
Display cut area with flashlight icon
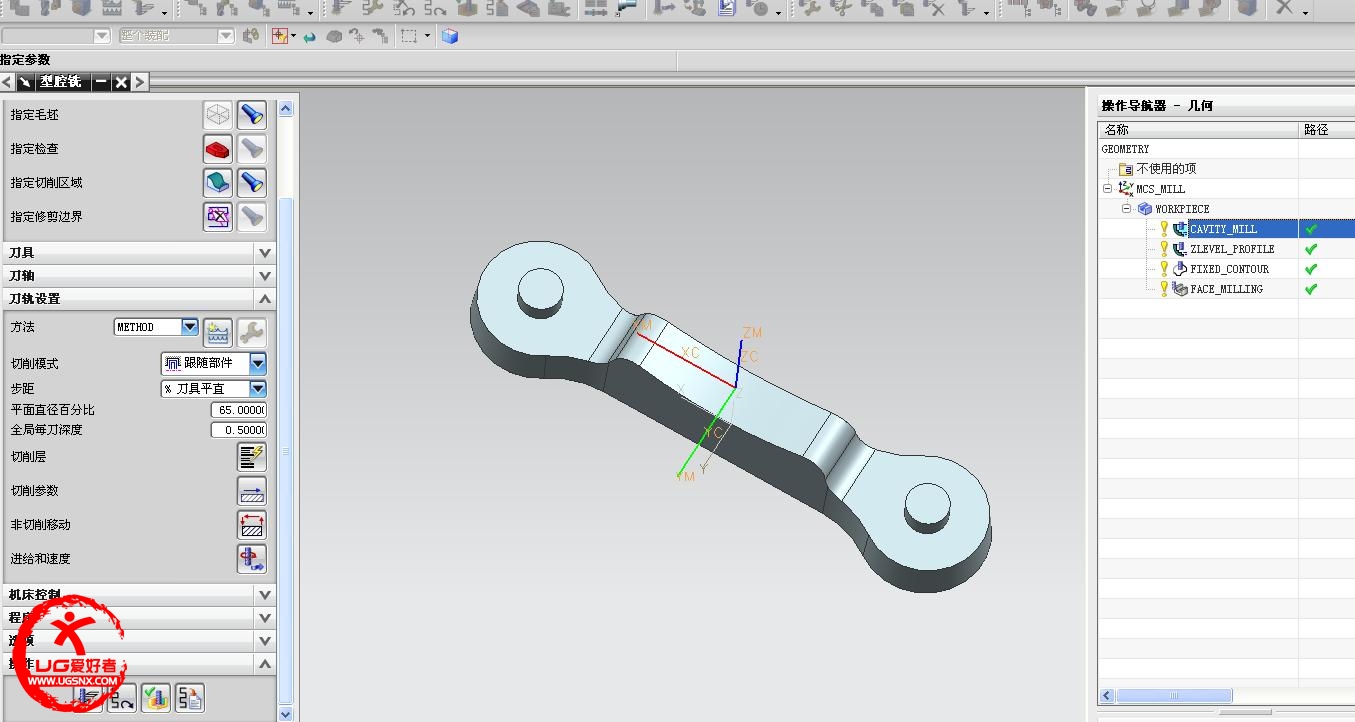[x=252, y=183]
